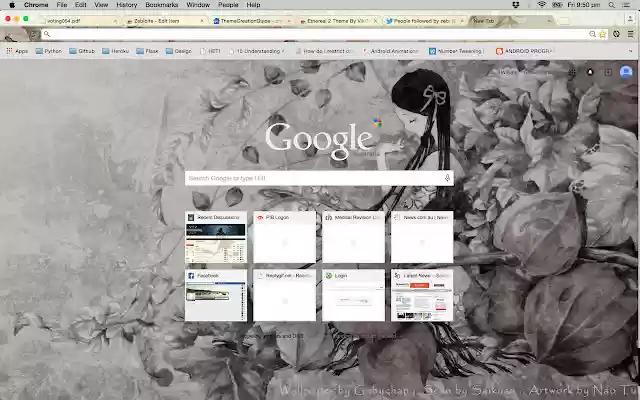Open the Android Animation bookmark

point(390,51)
